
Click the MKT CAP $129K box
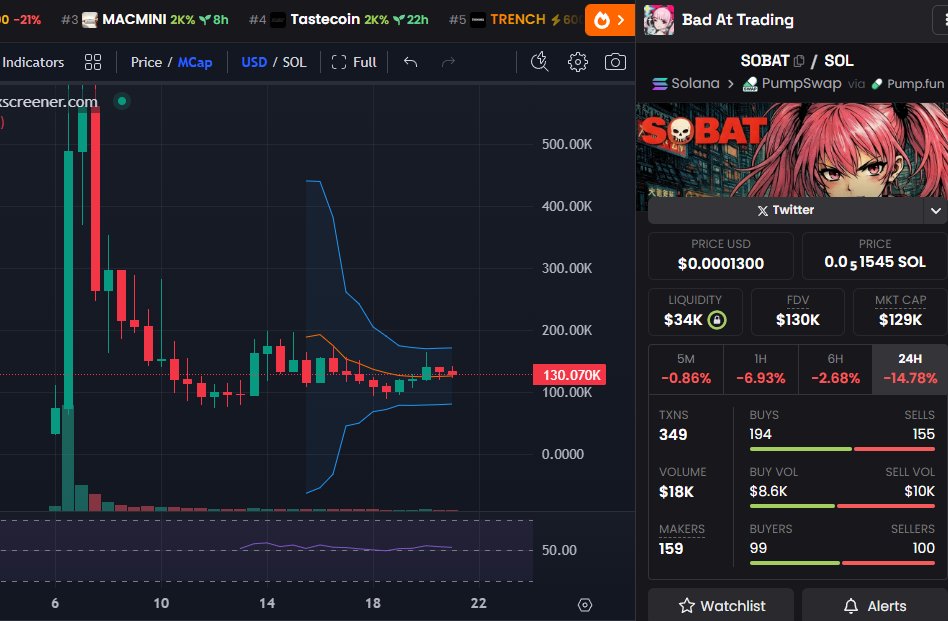(900, 311)
